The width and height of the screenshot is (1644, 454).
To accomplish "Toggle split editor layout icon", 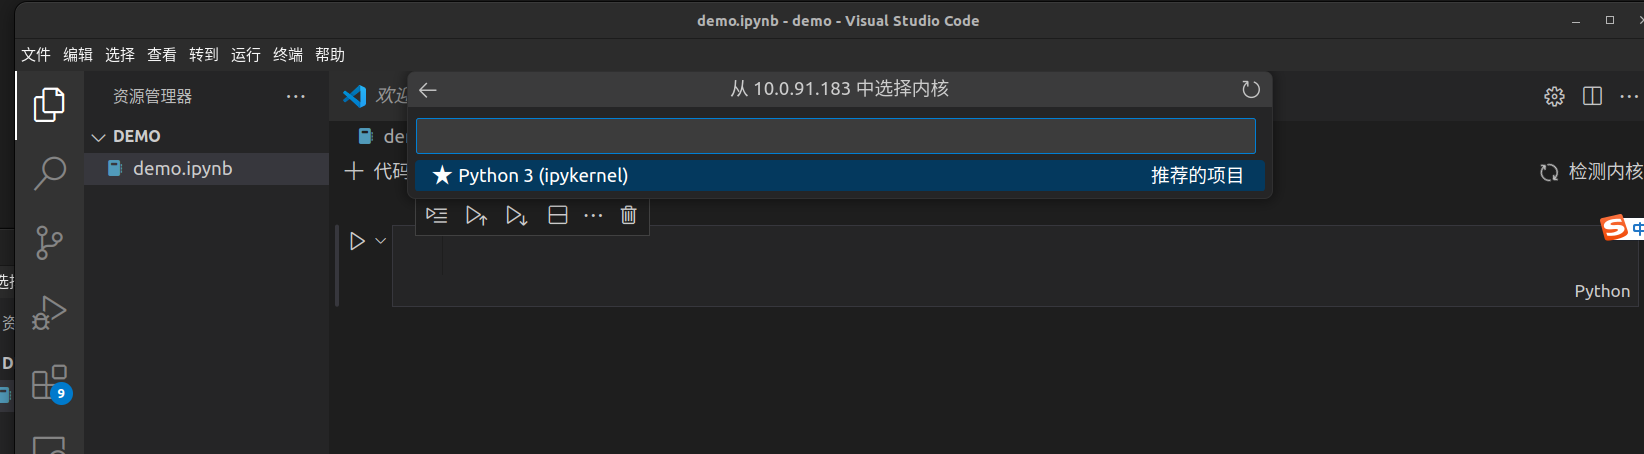I will pos(1593,96).
